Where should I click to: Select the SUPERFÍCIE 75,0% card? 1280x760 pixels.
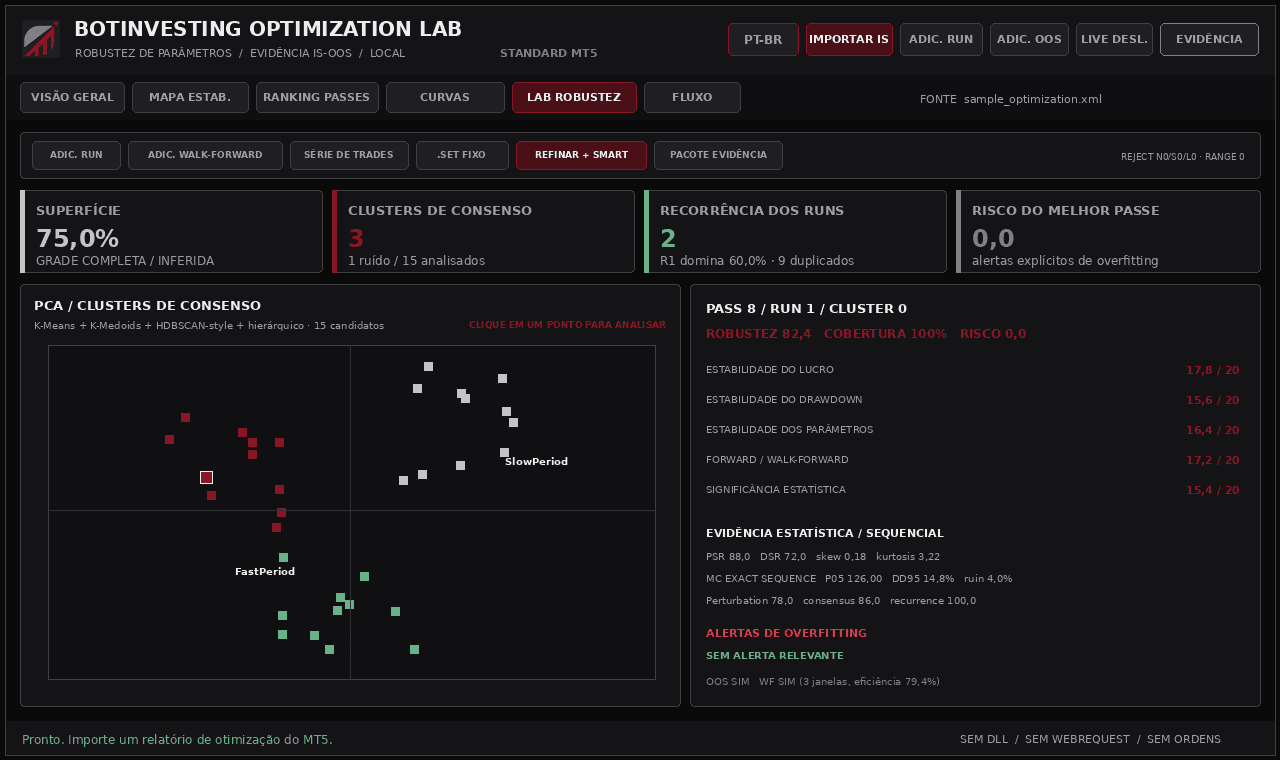[171, 231]
